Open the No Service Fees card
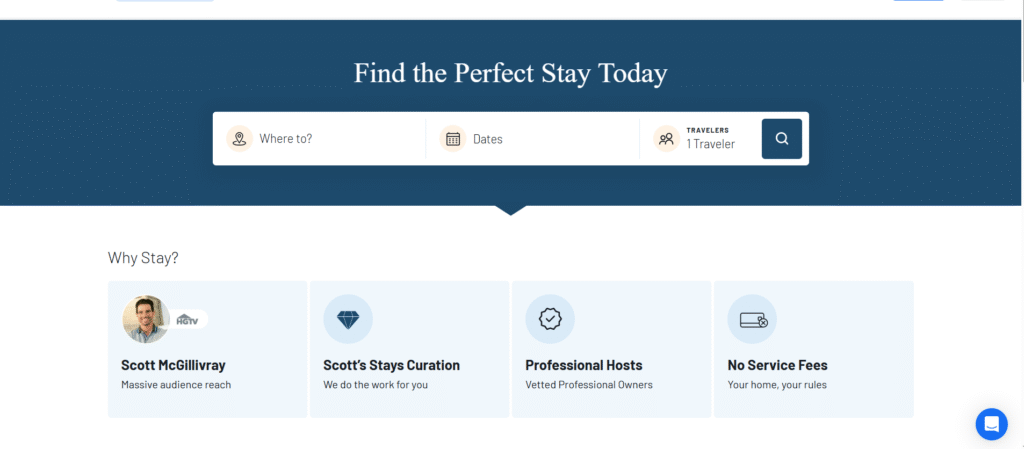 814,349
